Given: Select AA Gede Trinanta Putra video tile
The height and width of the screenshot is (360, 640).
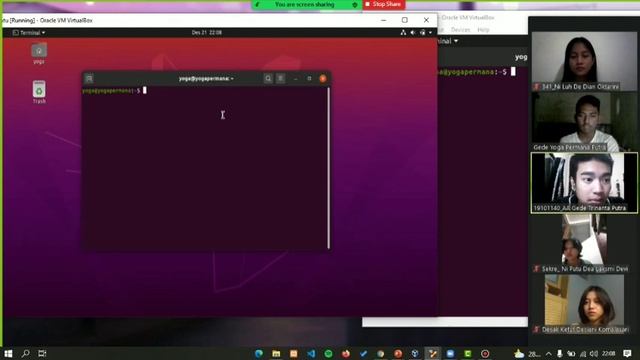Looking at the screenshot, I should point(584,182).
